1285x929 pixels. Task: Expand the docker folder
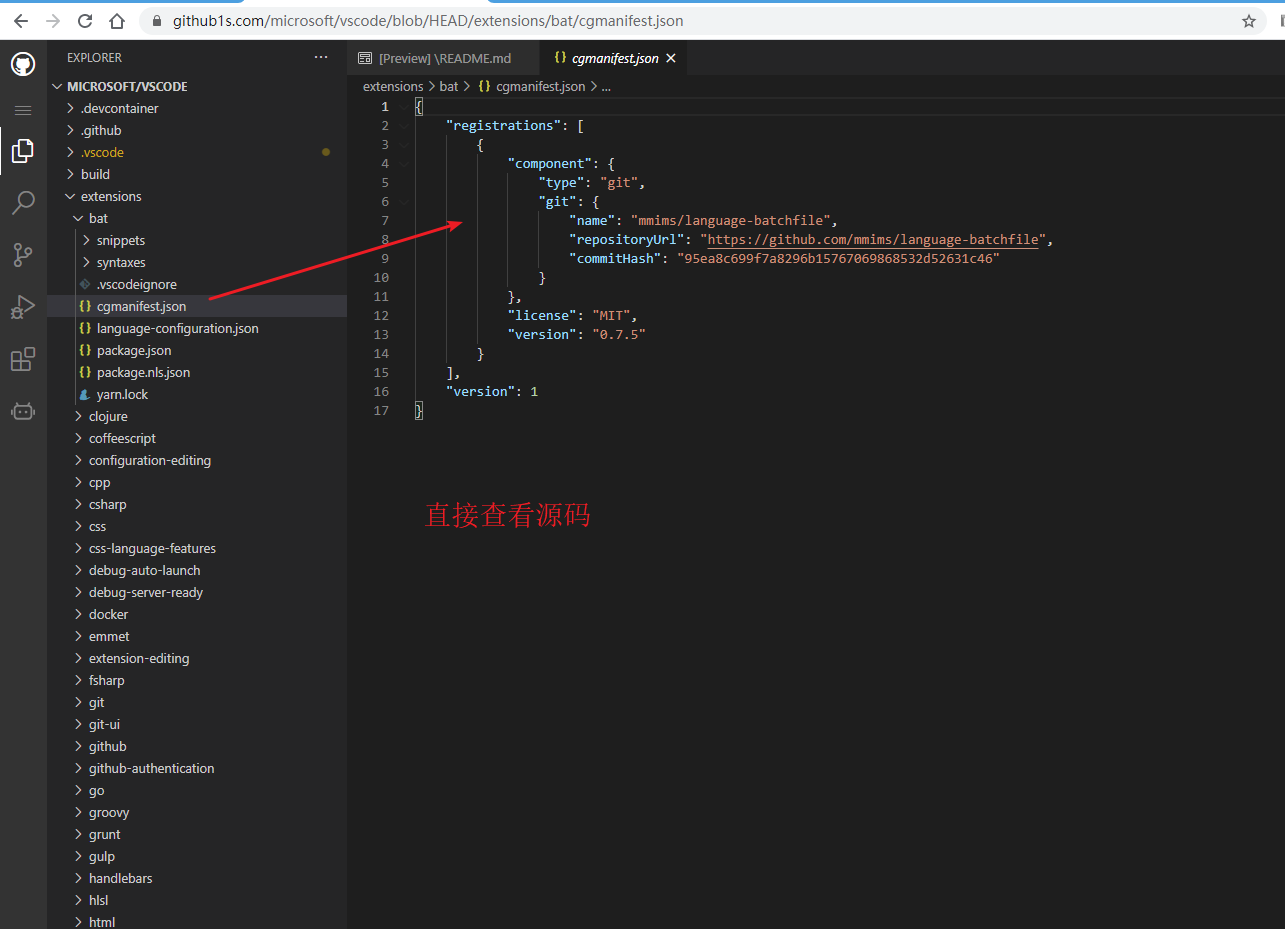(197, 614)
